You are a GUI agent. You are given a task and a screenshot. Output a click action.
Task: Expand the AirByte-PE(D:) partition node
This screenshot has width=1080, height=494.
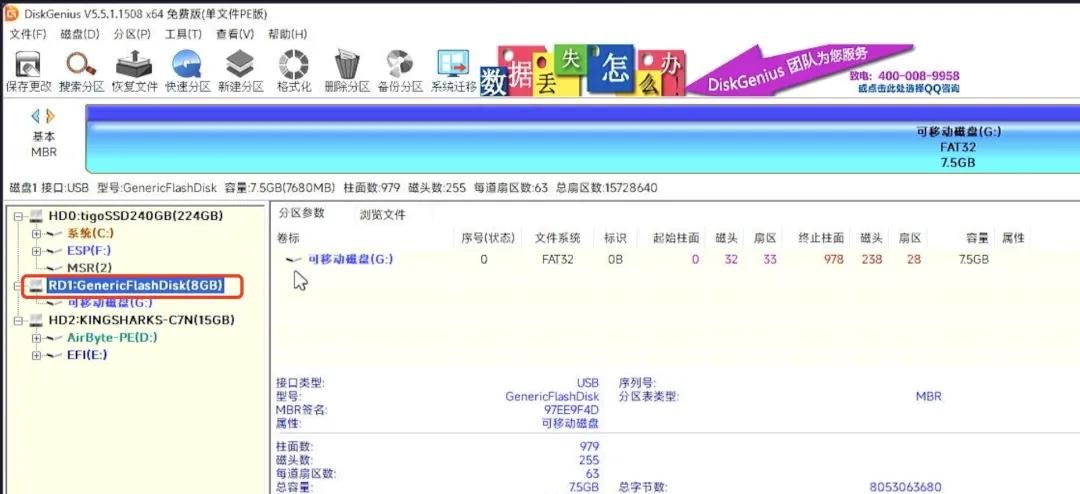pos(37,338)
